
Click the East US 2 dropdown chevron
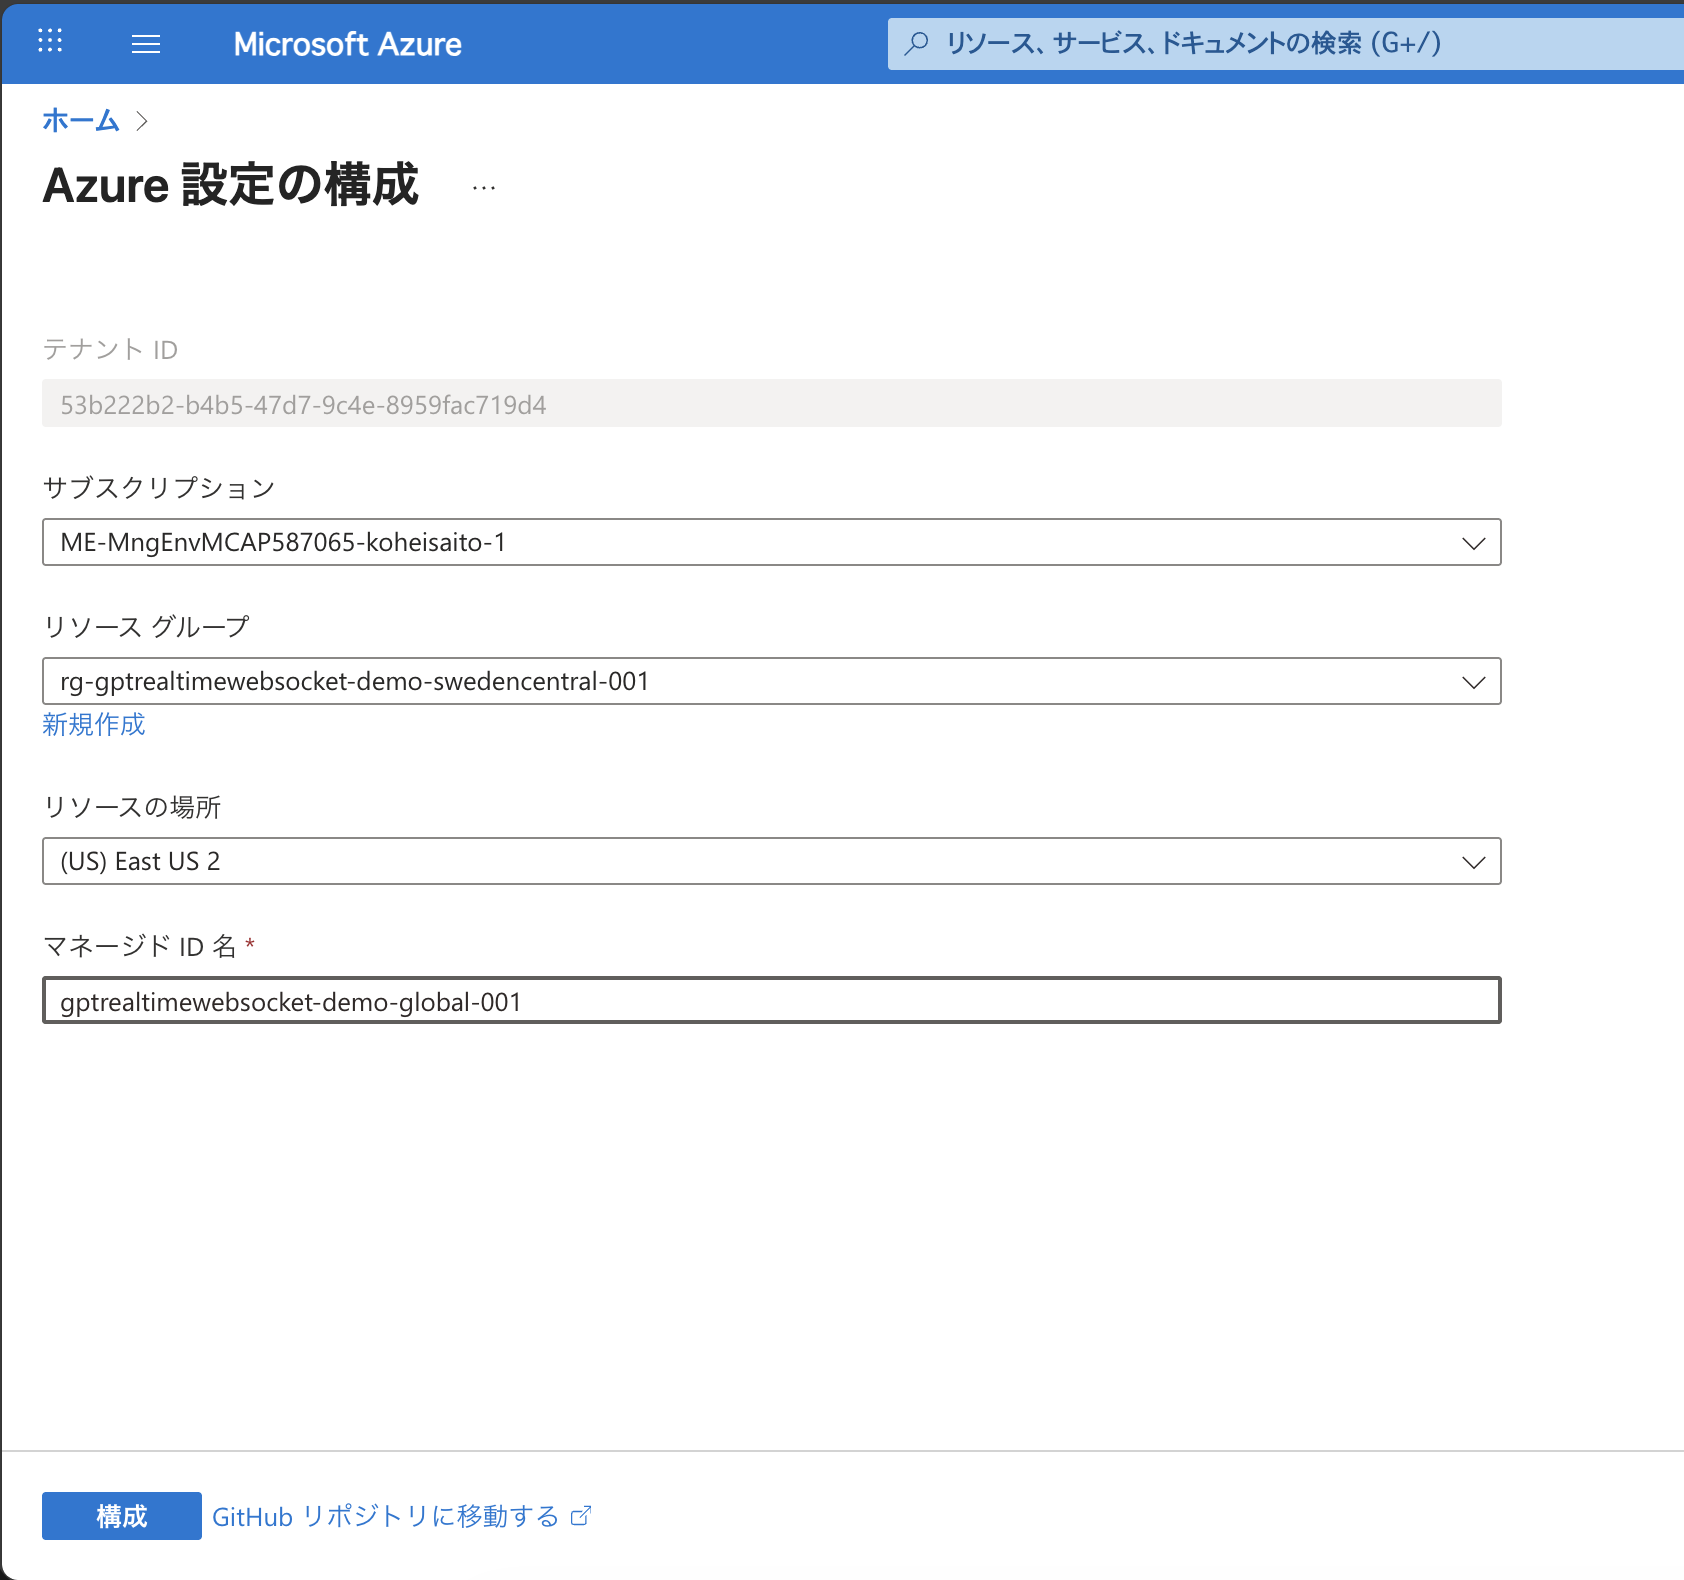[x=1473, y=862]
